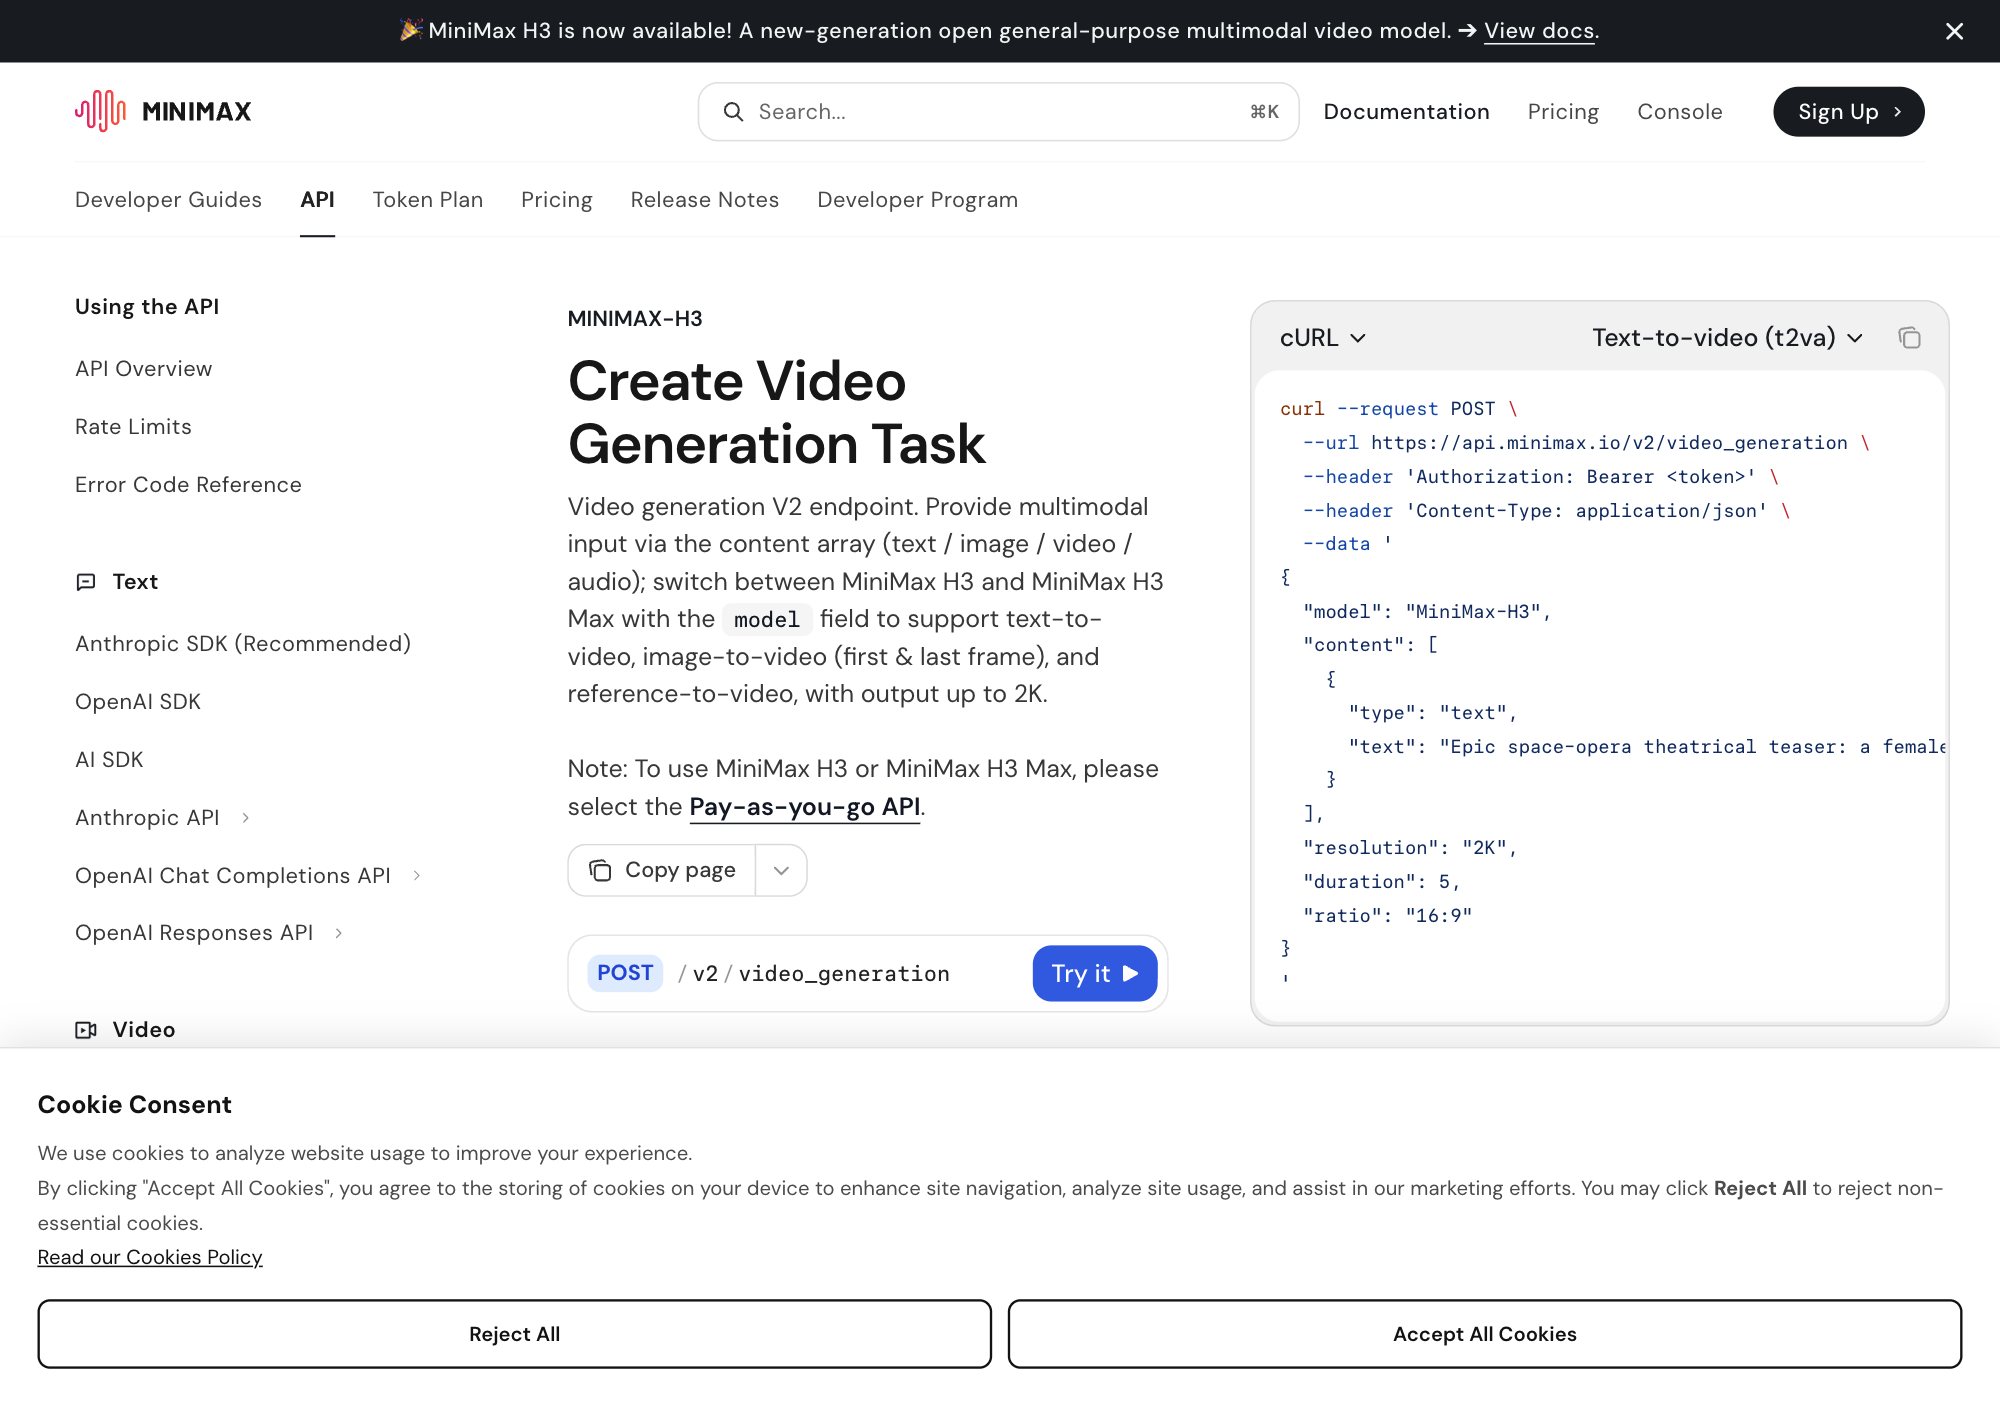Open the cURL language dropdown
This screenshot has width=2000, height=1406.
[1322, 338]
